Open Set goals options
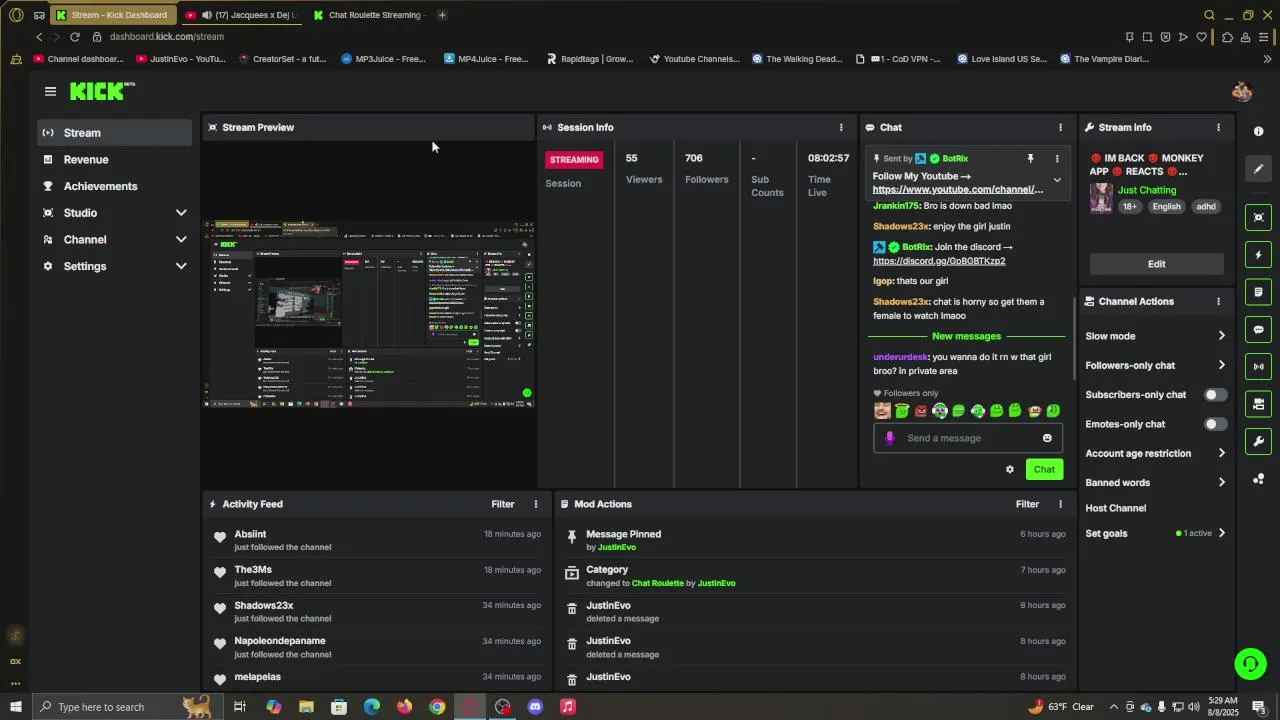1280x720 pixels. click(x=1155, y=533)
